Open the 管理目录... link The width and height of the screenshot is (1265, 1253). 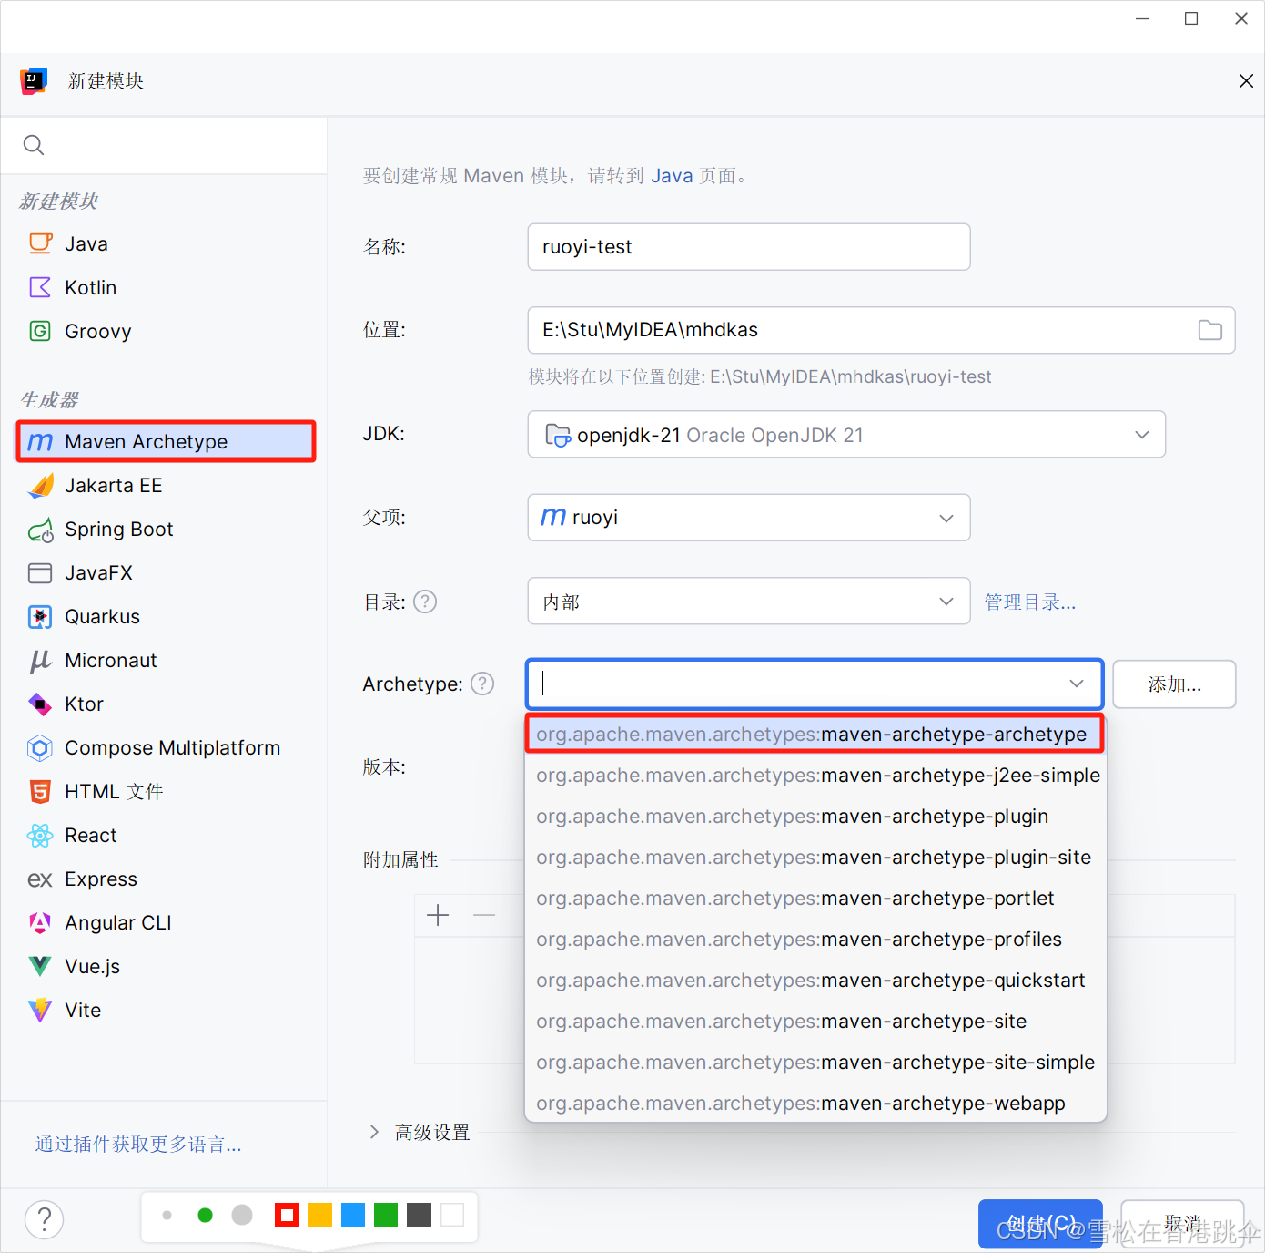[x=1030, y=602]
